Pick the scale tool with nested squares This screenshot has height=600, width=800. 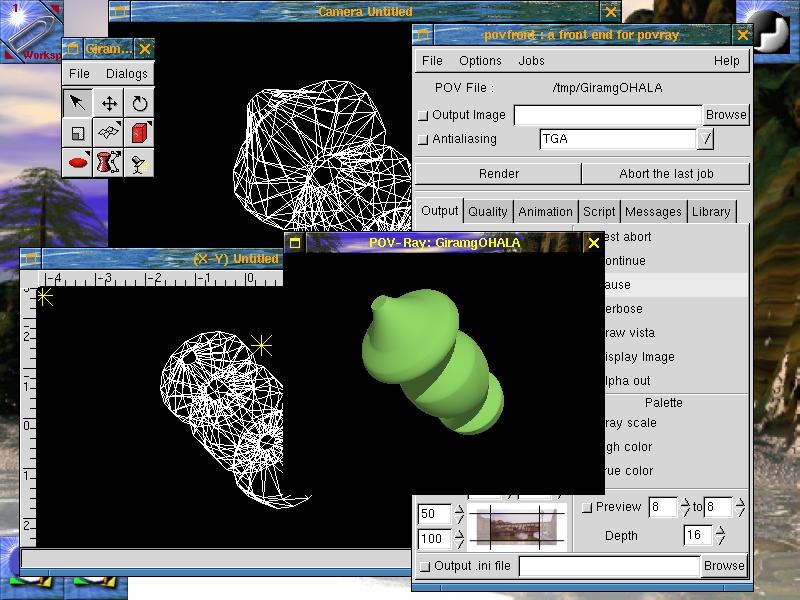point(78,133)
